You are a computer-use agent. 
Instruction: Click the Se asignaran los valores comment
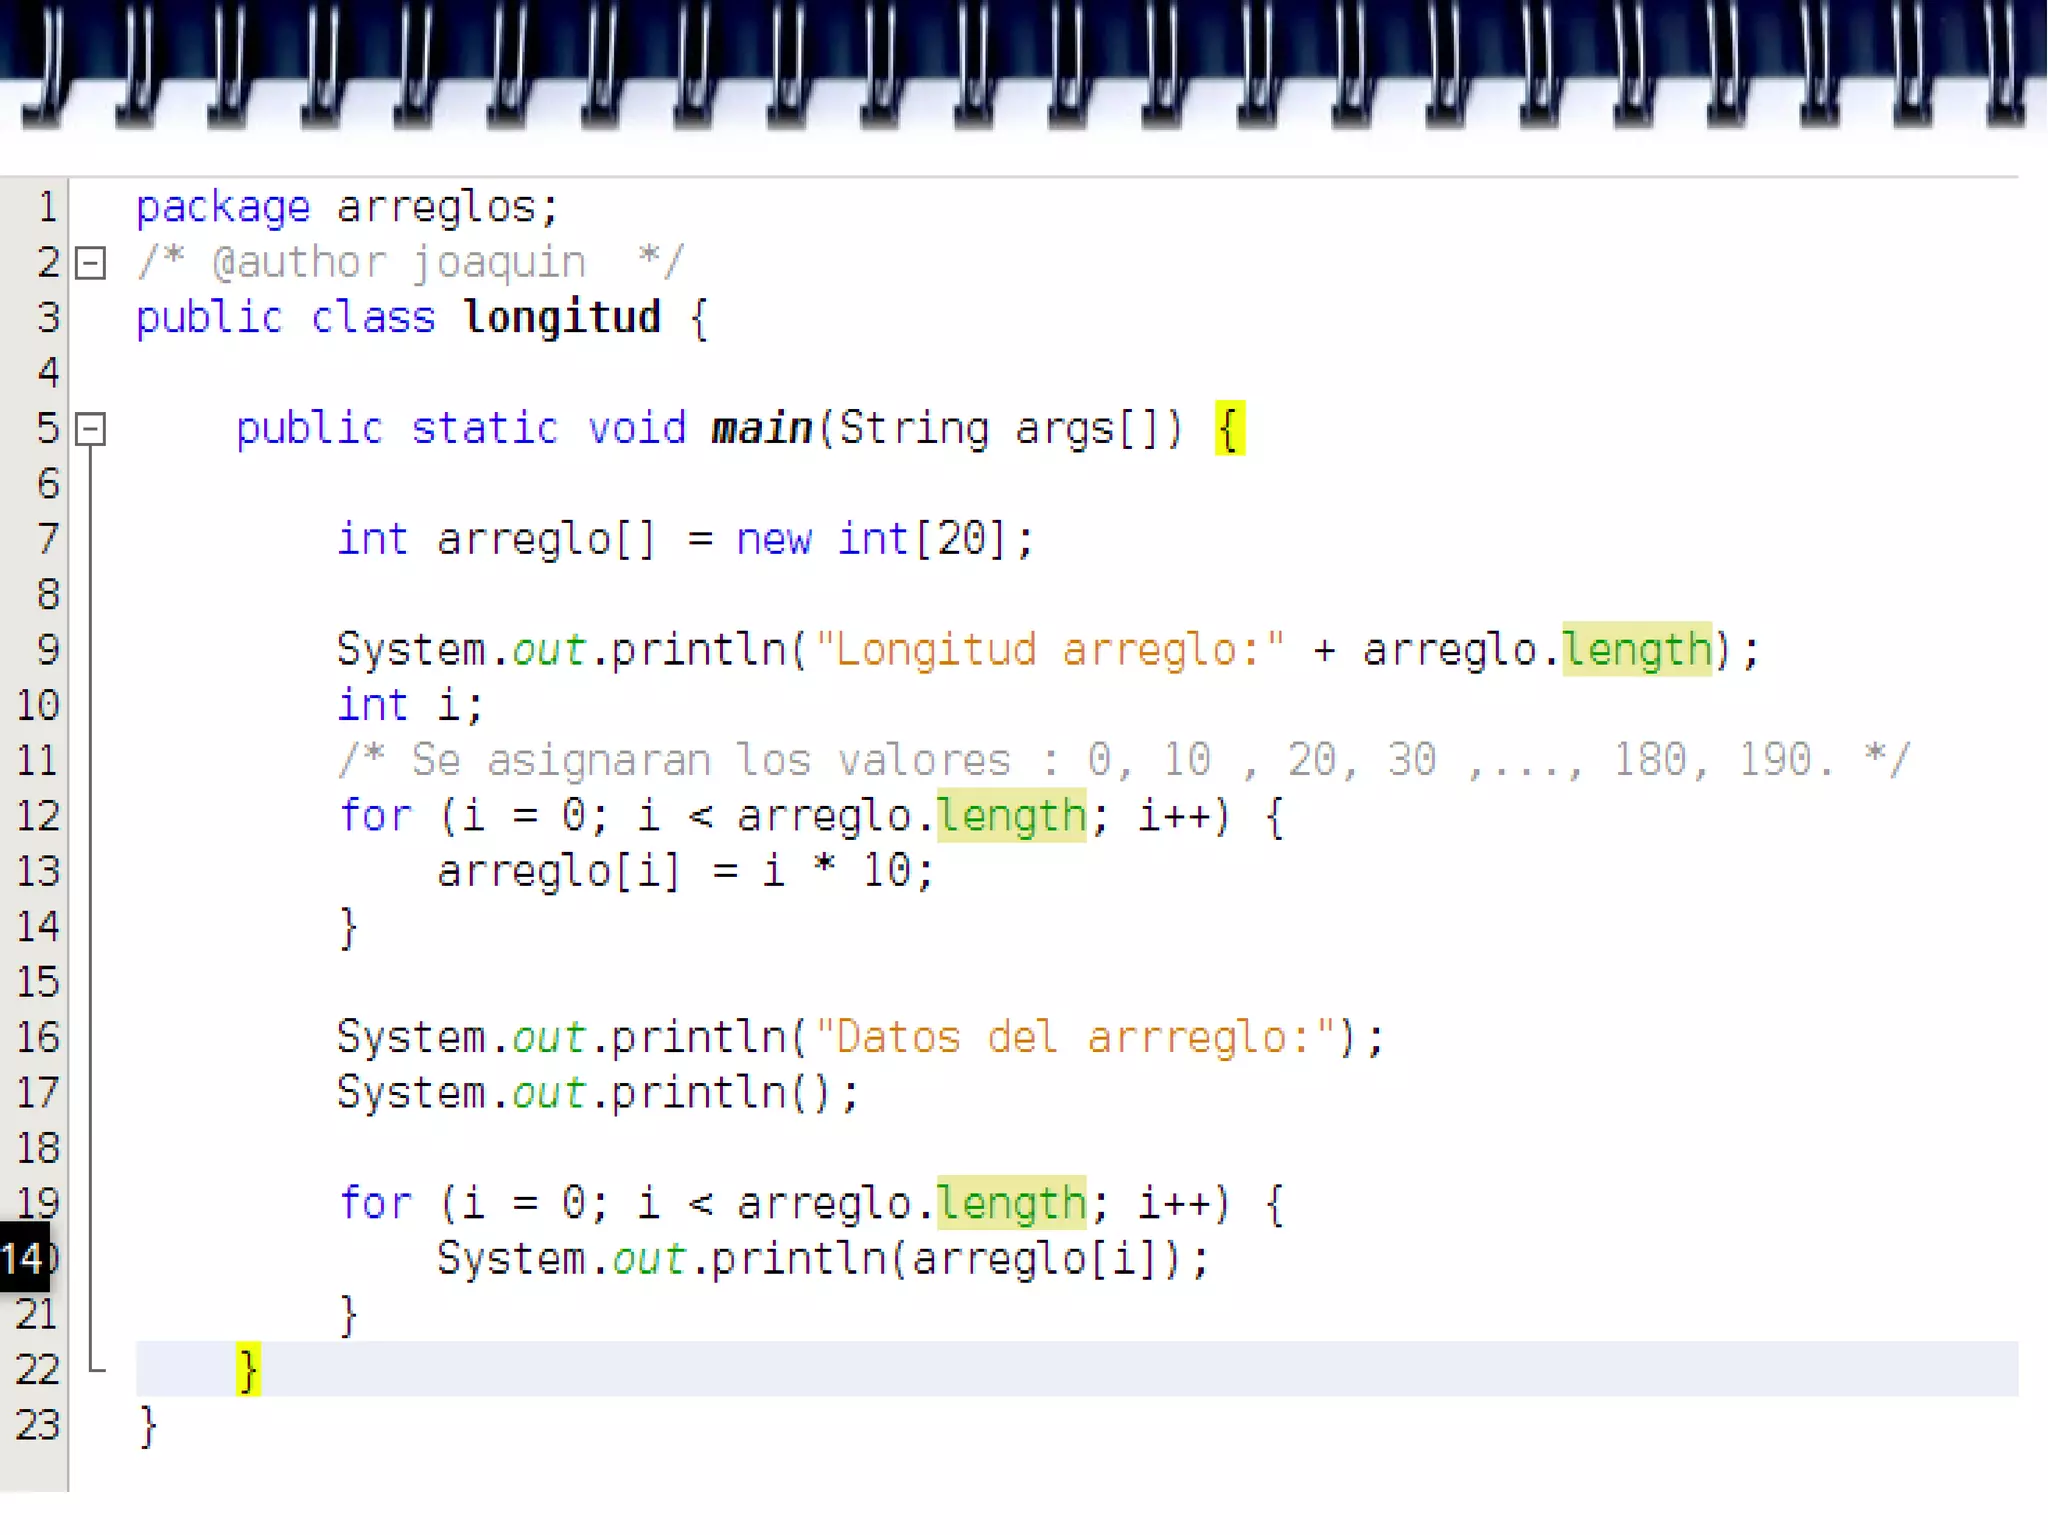point(1123,761)
